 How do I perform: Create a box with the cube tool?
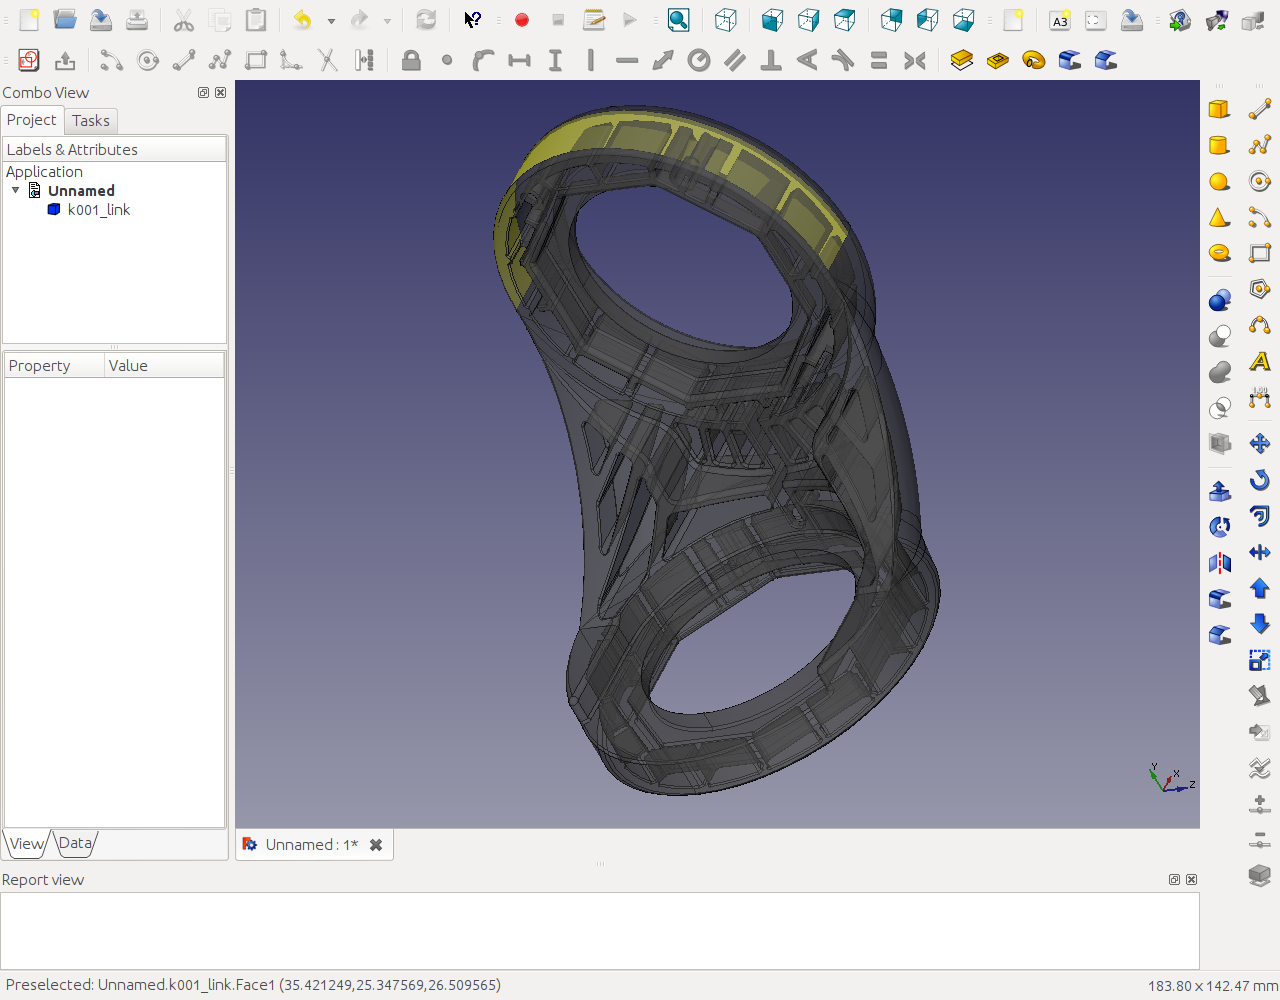pos(1218,109)
